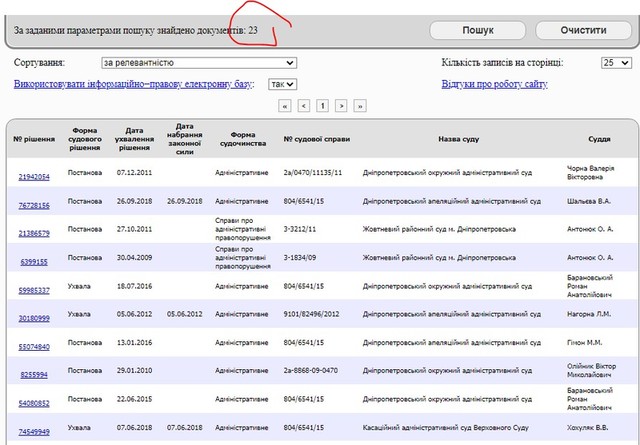The image size is (640, 445).
Task: Open the Використовувати інформаційно-правову електронну базу link
Action: point(133,84)
